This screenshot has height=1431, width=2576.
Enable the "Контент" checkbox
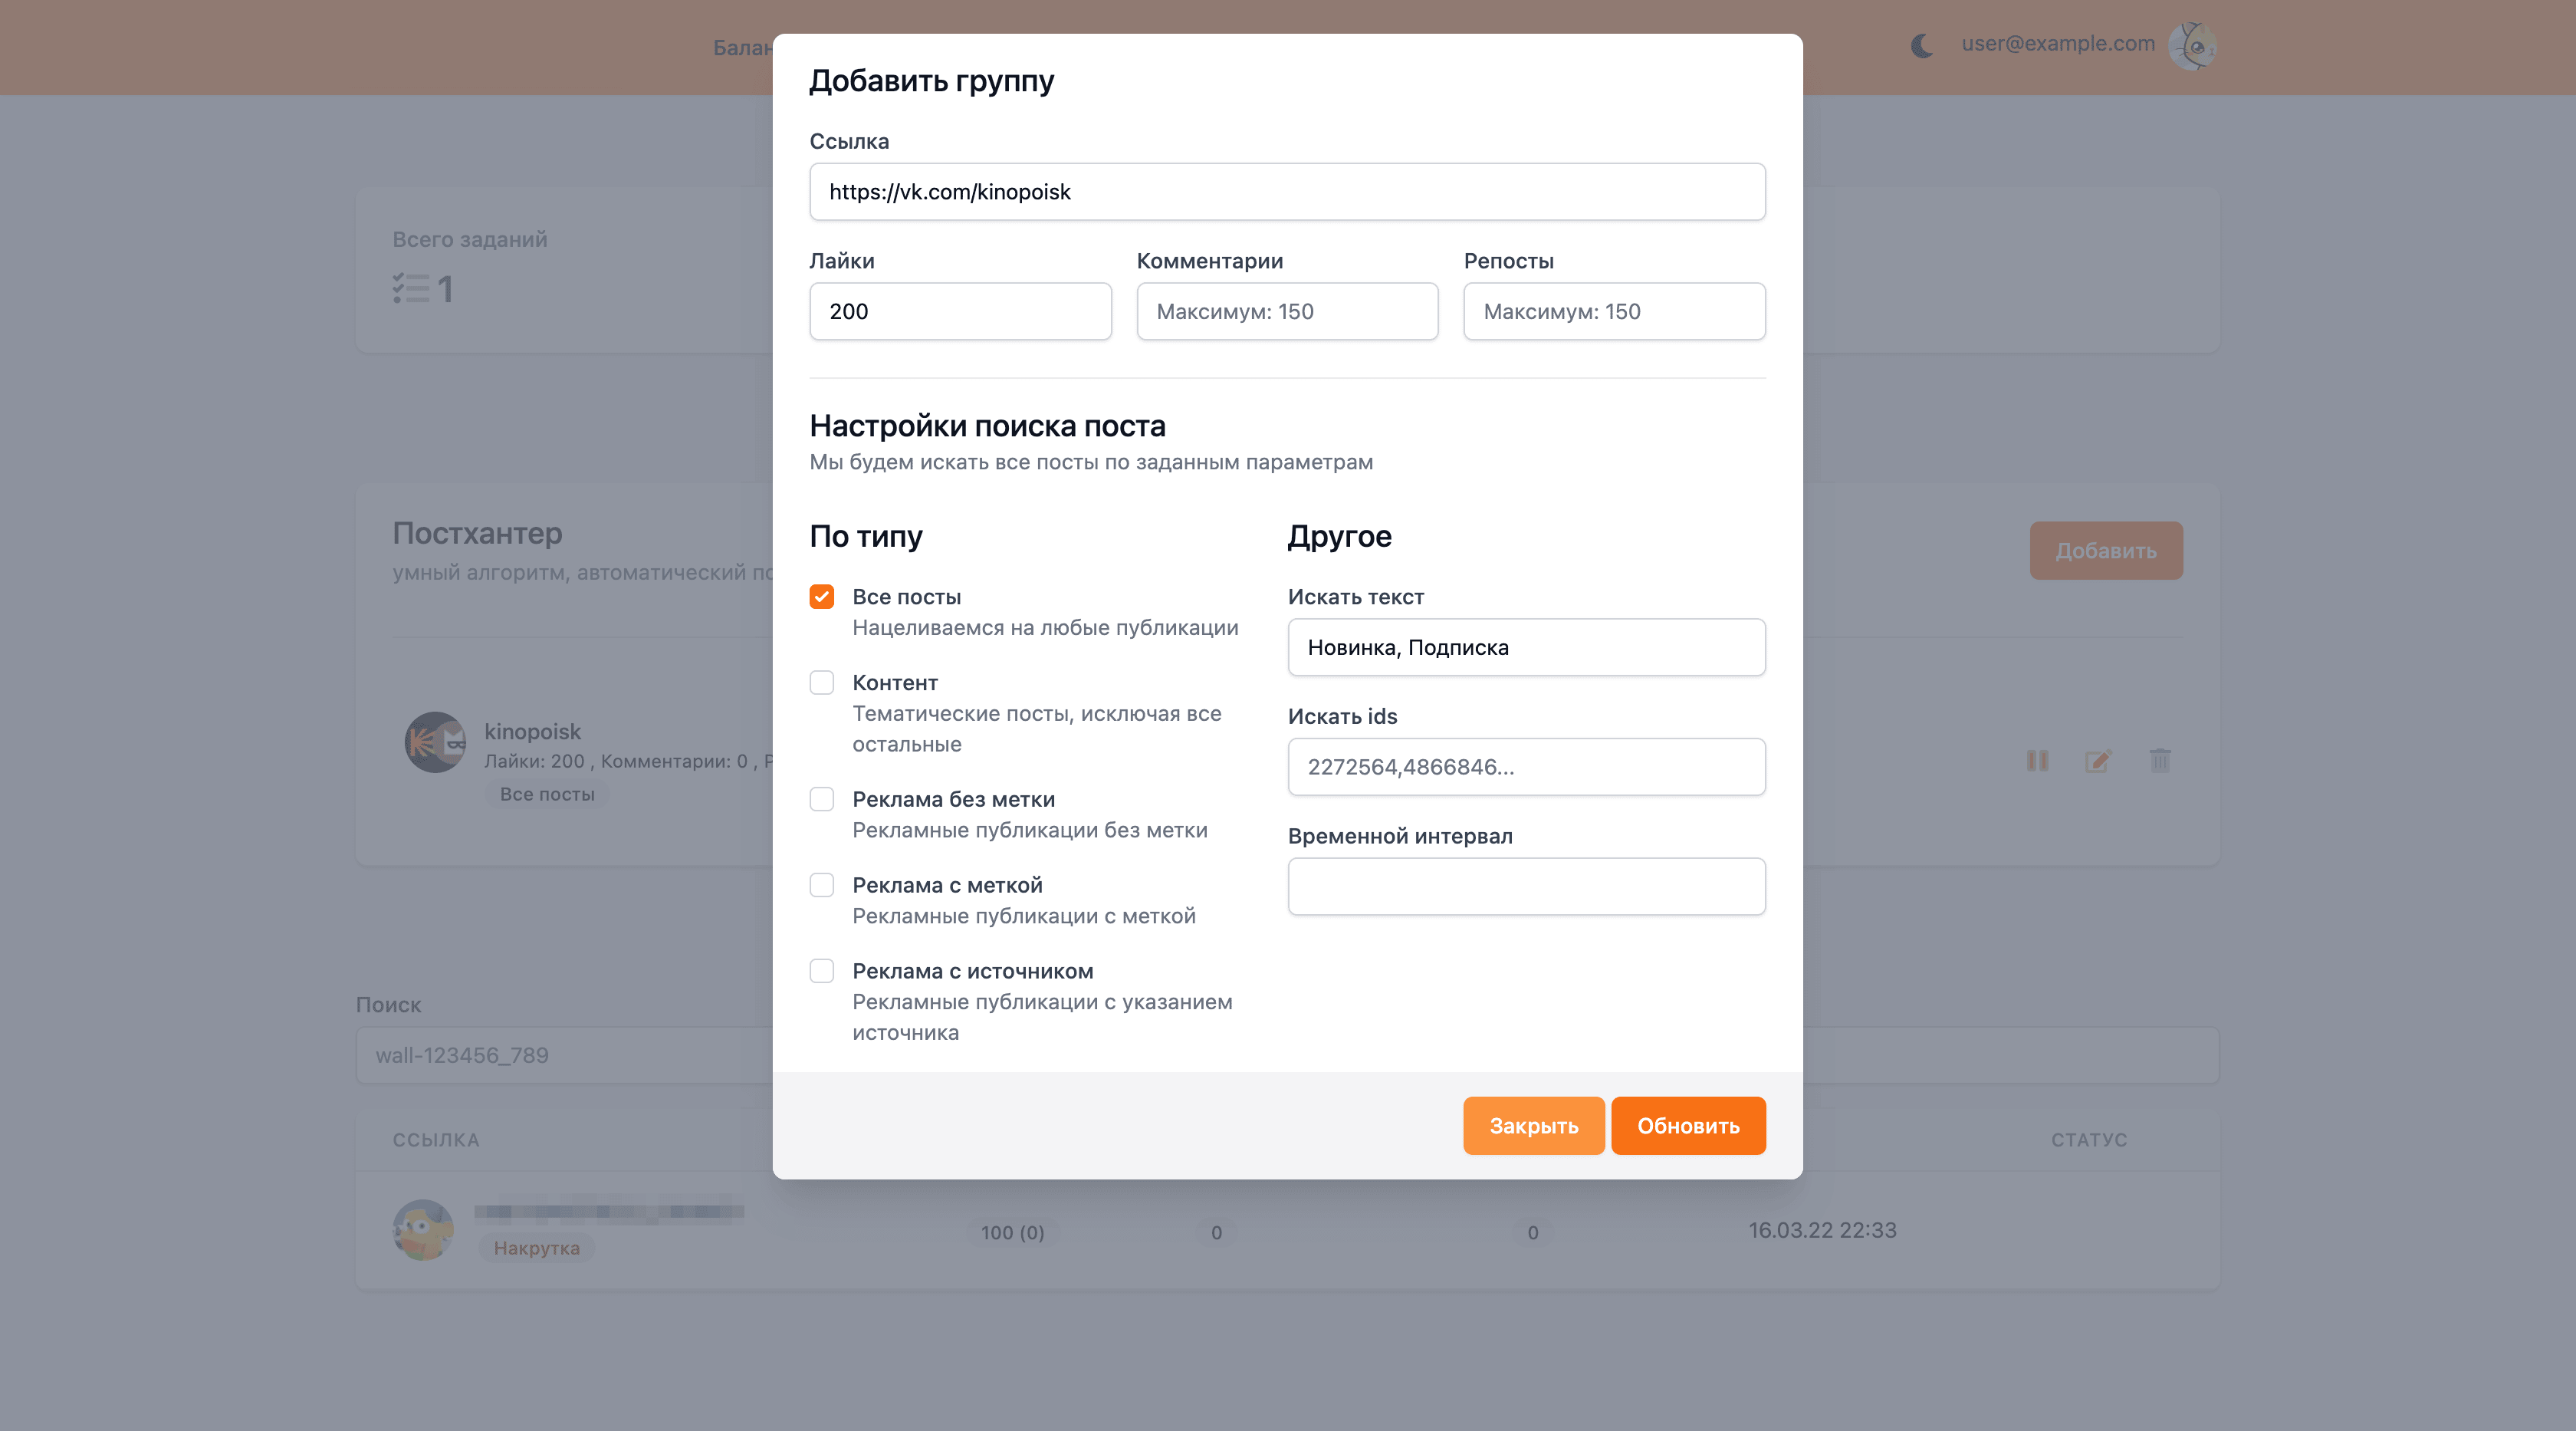pyautogui.click(x=821, y=683)
